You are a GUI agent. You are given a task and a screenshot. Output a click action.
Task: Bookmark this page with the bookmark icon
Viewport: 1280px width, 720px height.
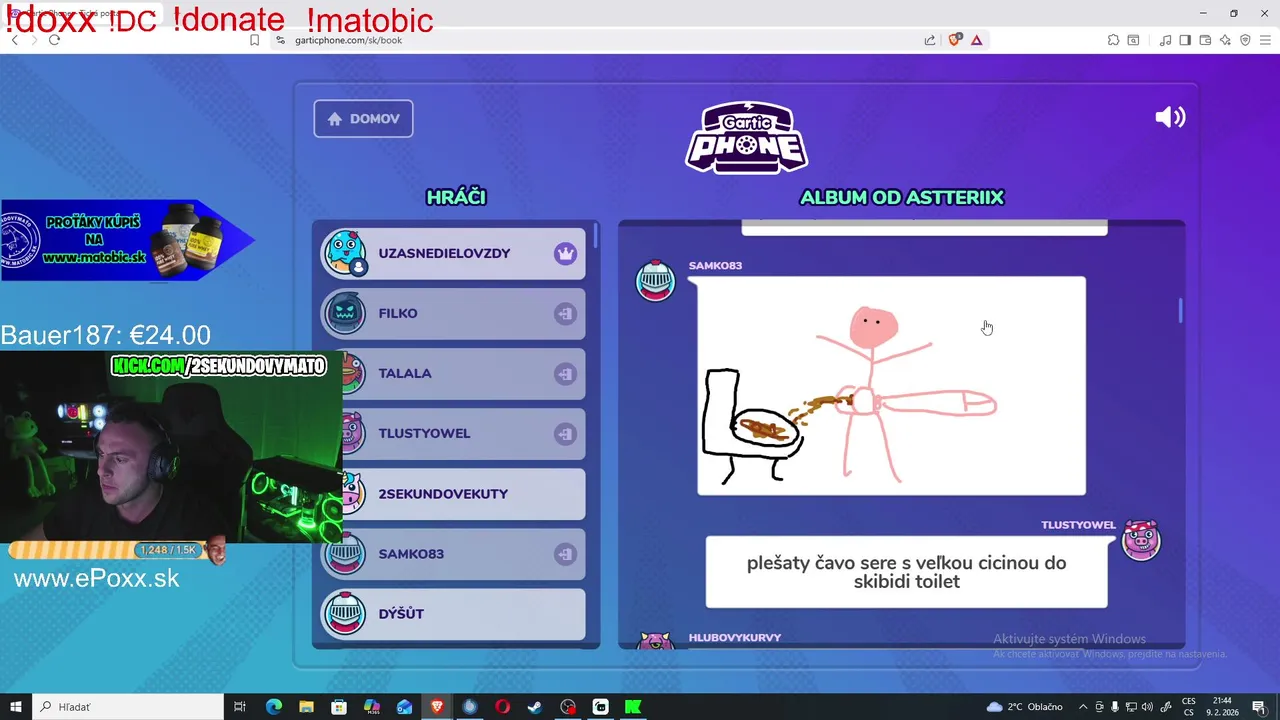[x=254, y=40]
